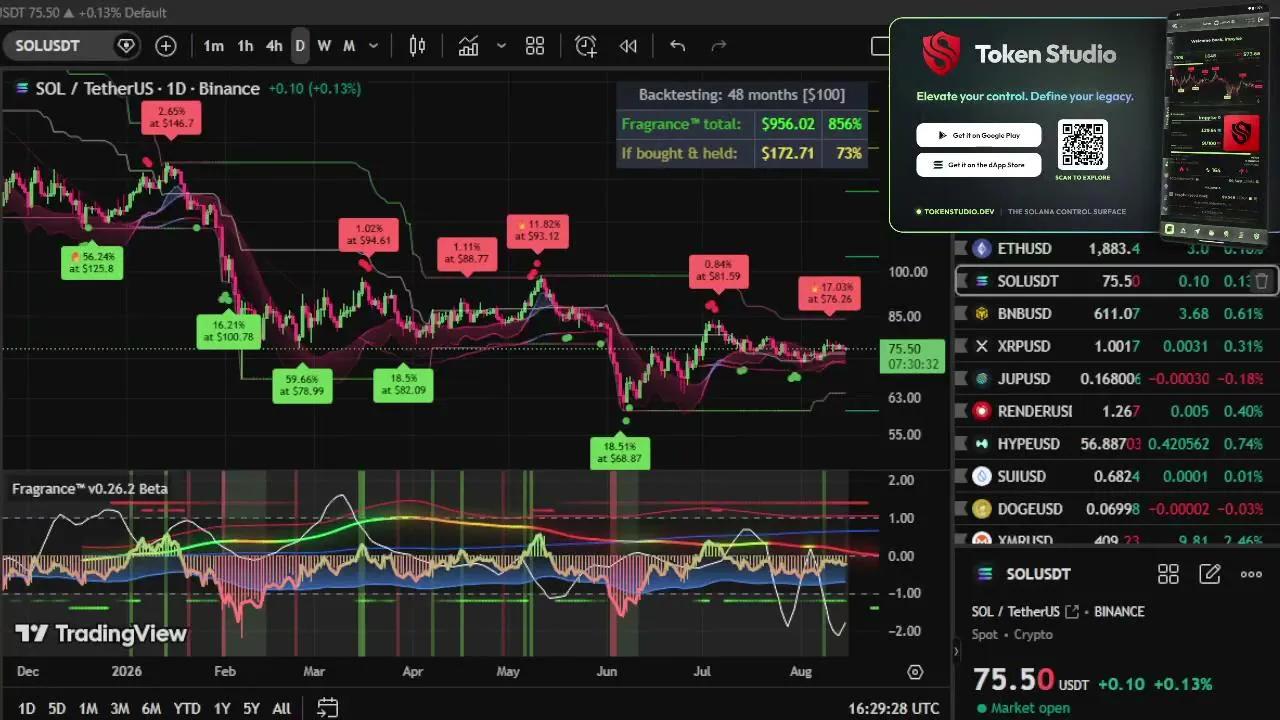Click the Dogecoin logo icon in watchlist
The height and width of the screenshot is (720, 1280).
[x=981, y=509]
